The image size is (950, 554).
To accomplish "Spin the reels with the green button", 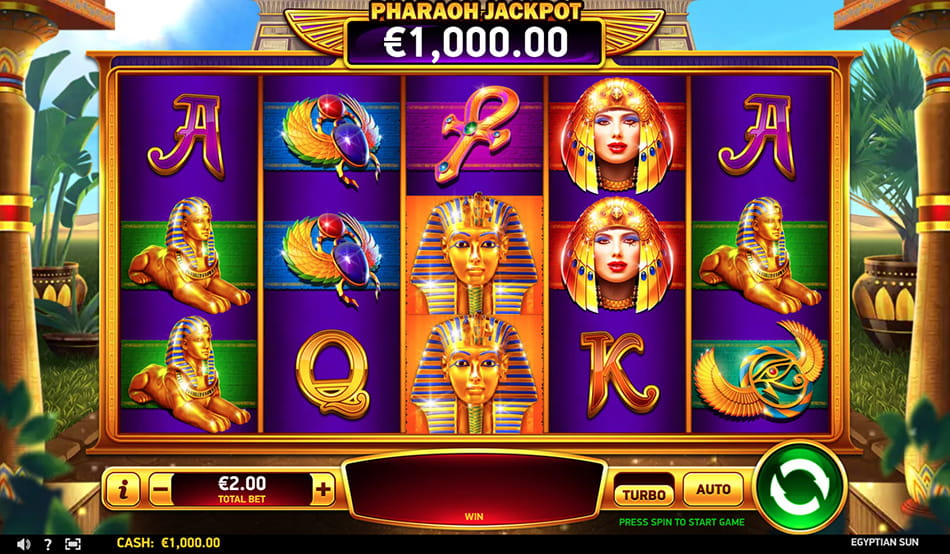I will (799, 487).
